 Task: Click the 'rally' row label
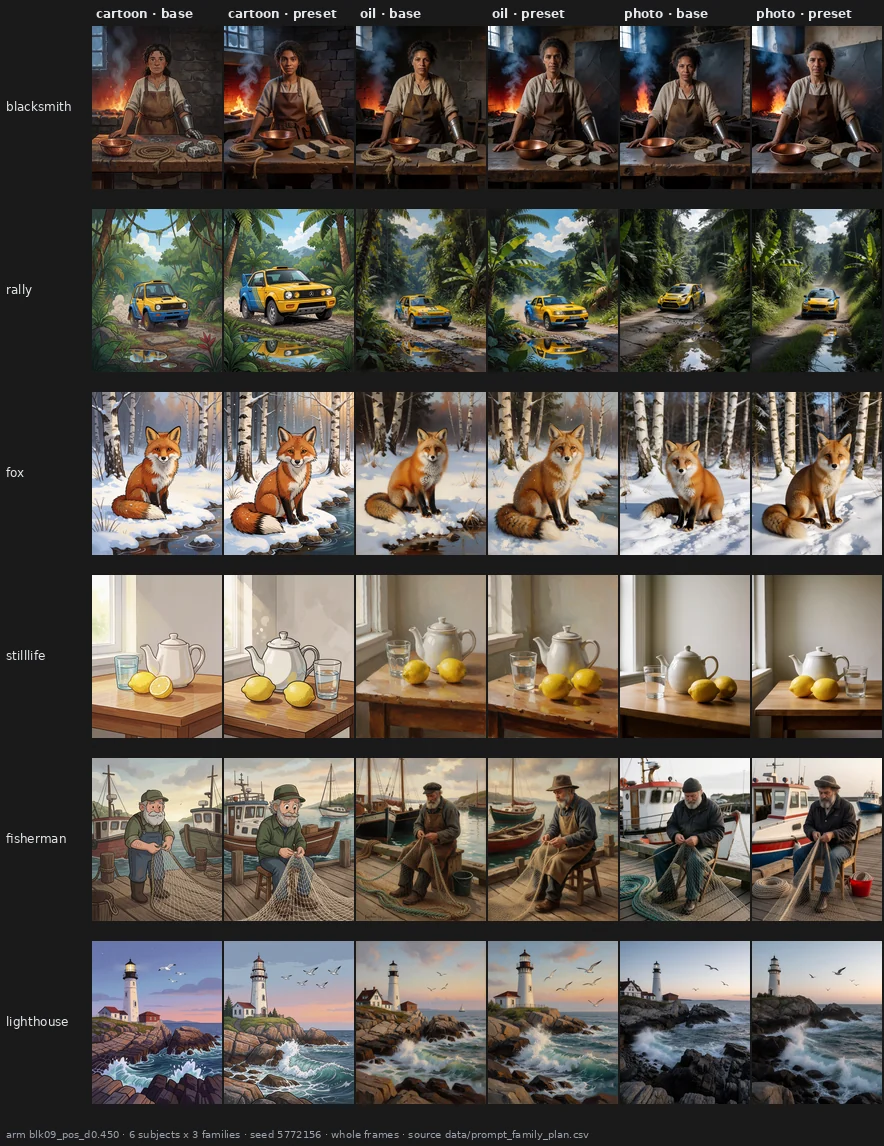[19, 290]
